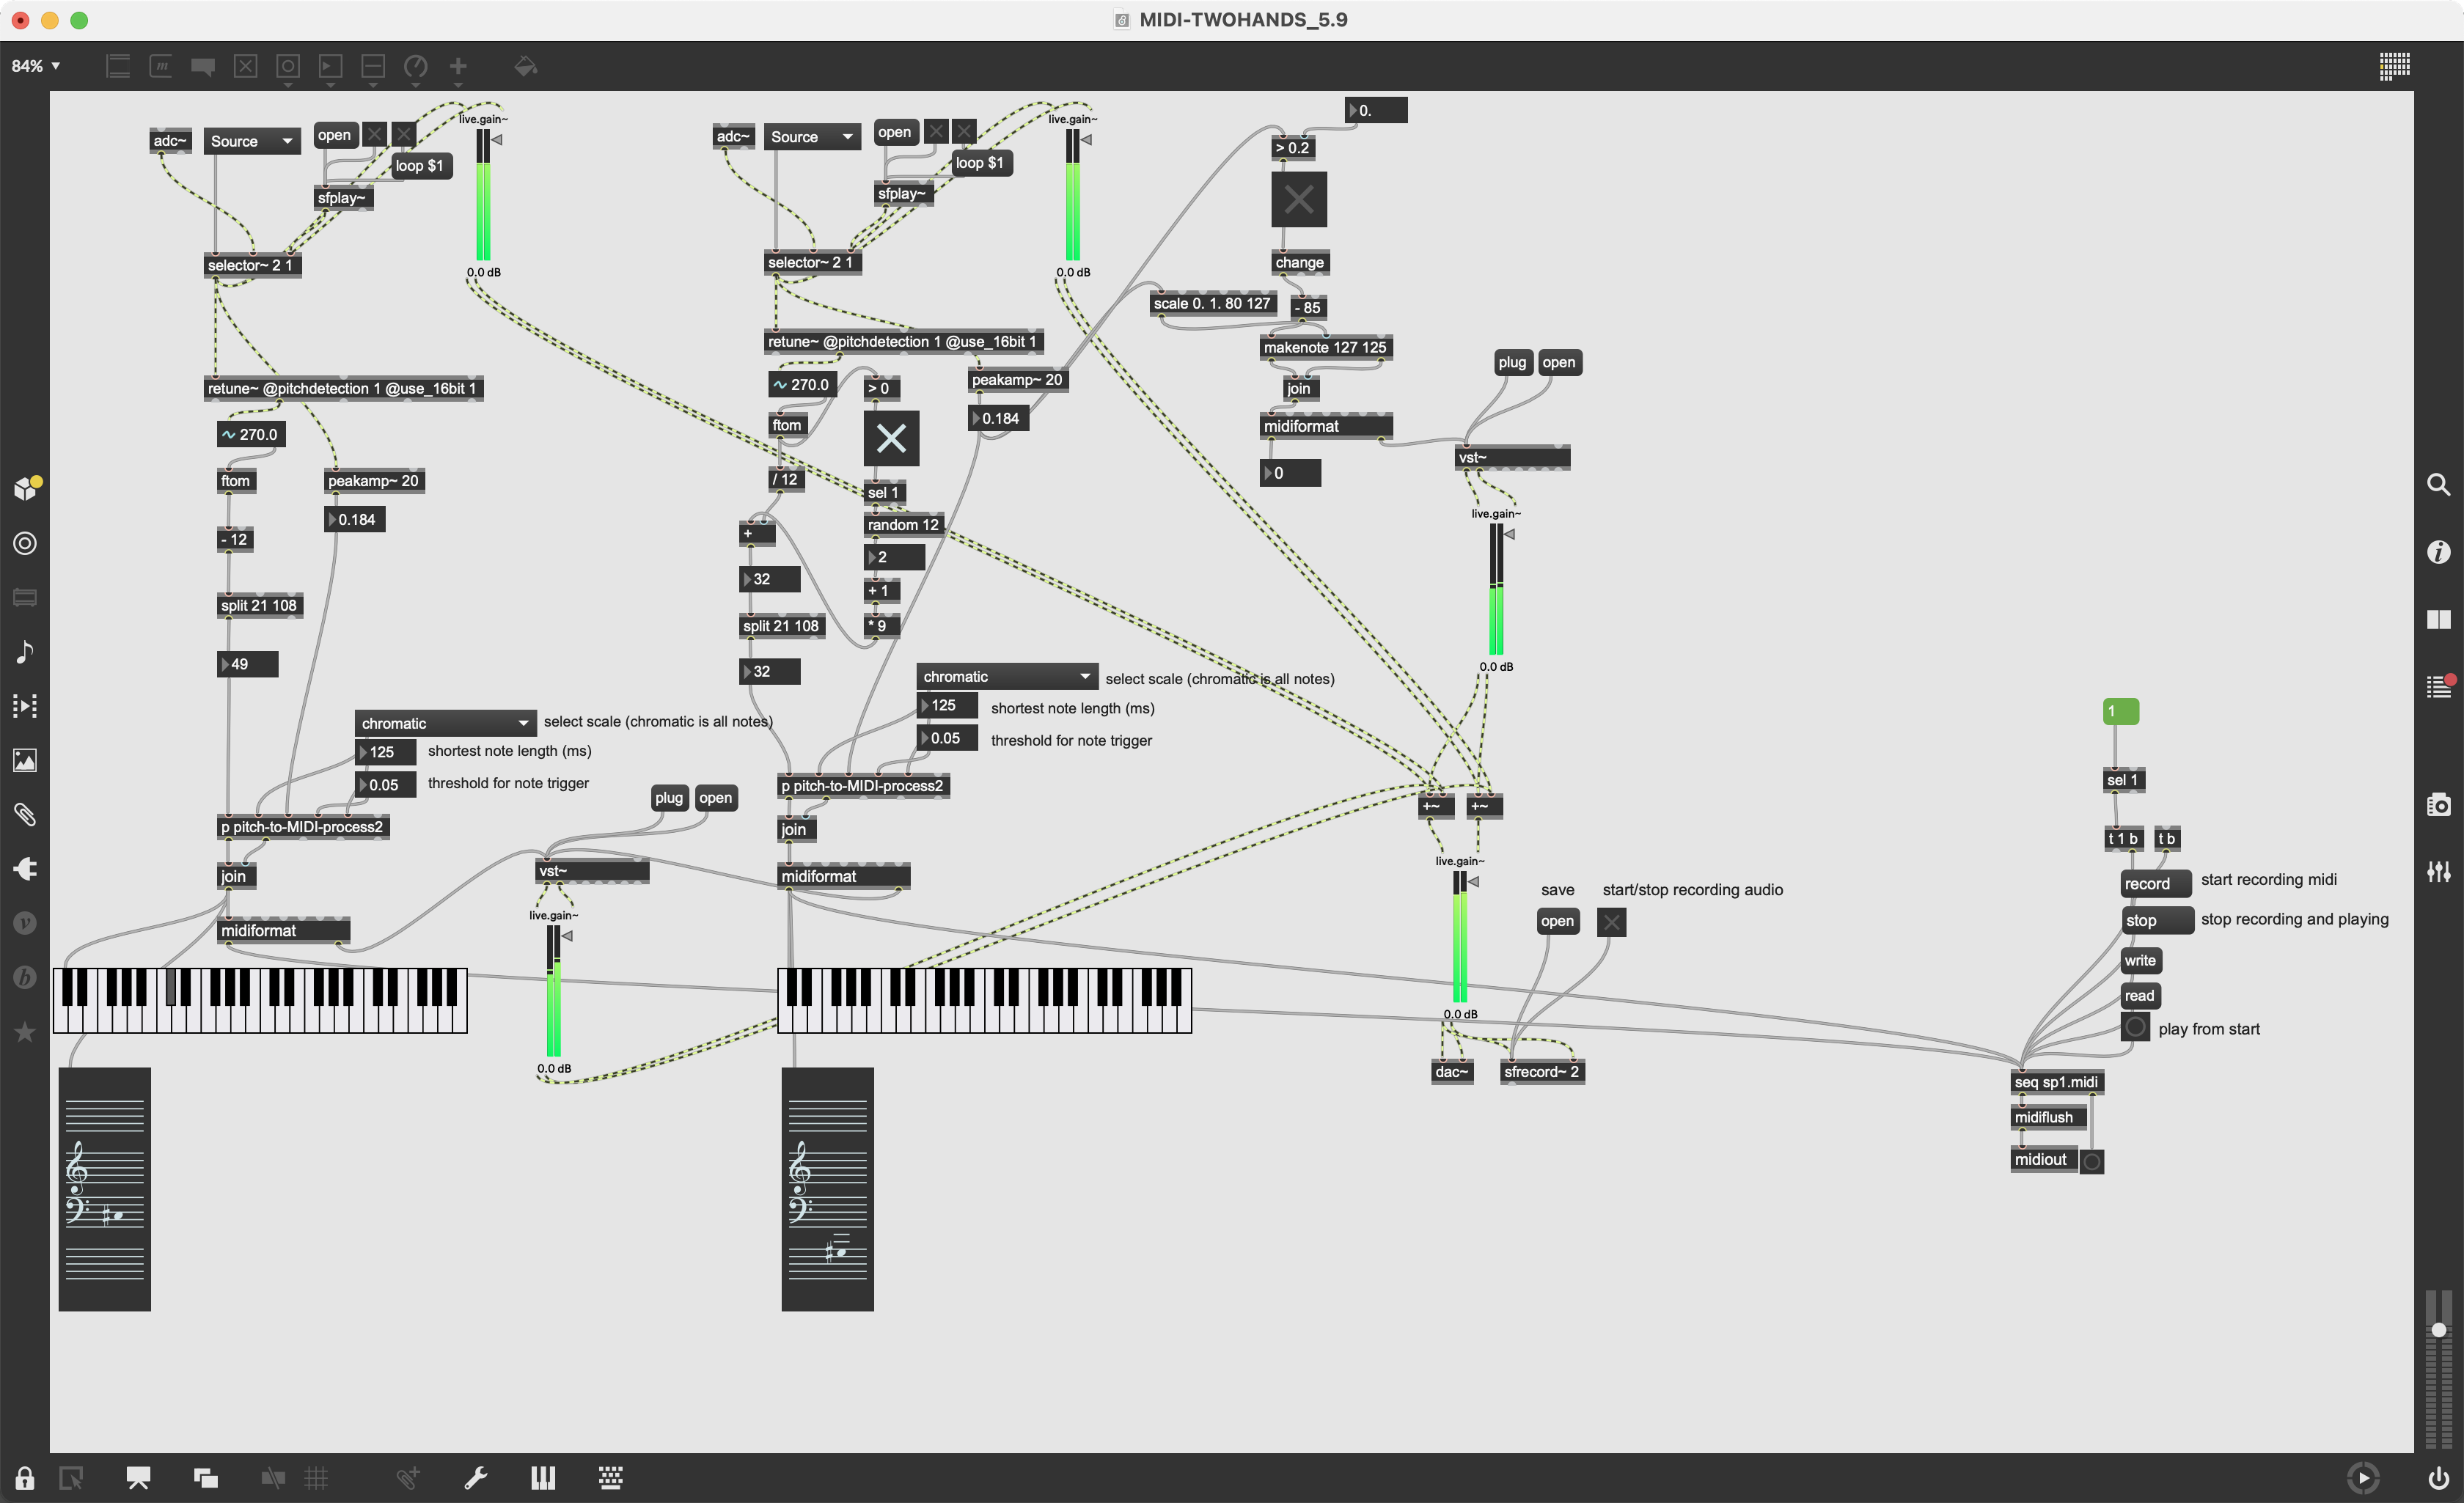Click the open message under save

pos(1557,921)
